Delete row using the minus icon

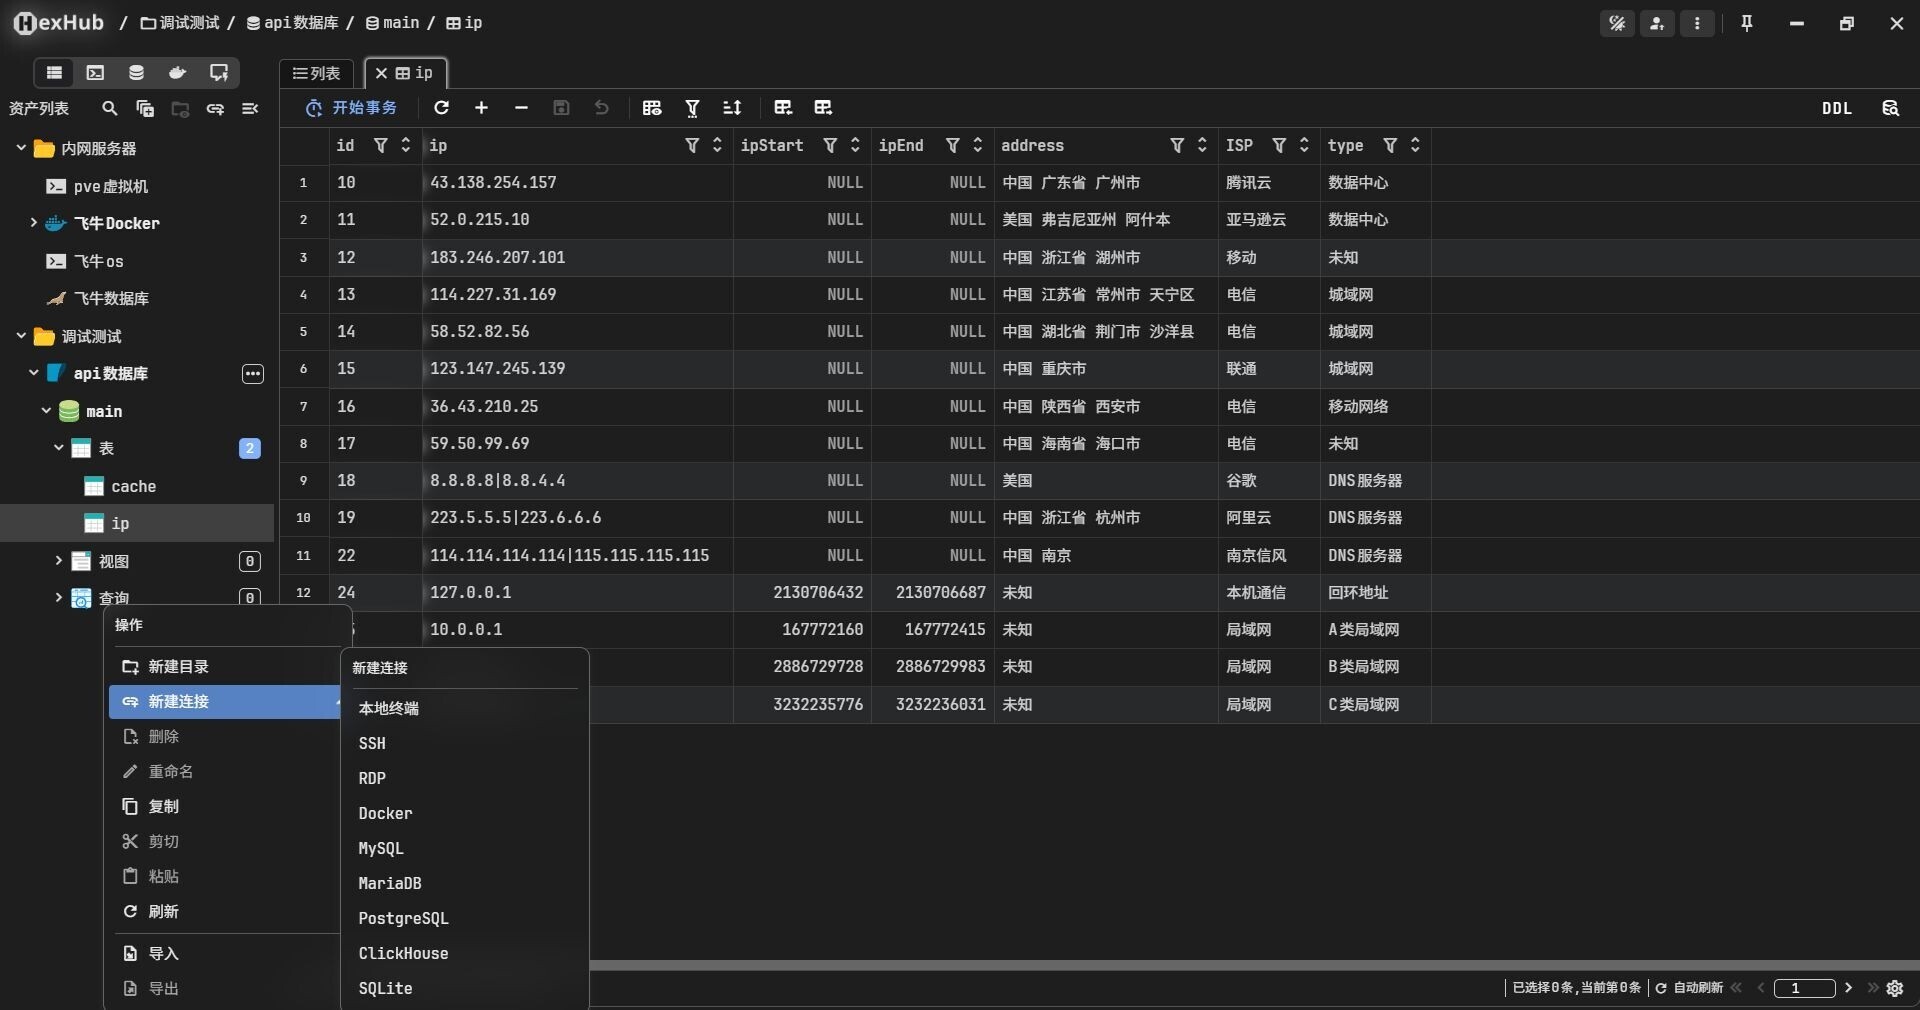[x=521, y=108]
